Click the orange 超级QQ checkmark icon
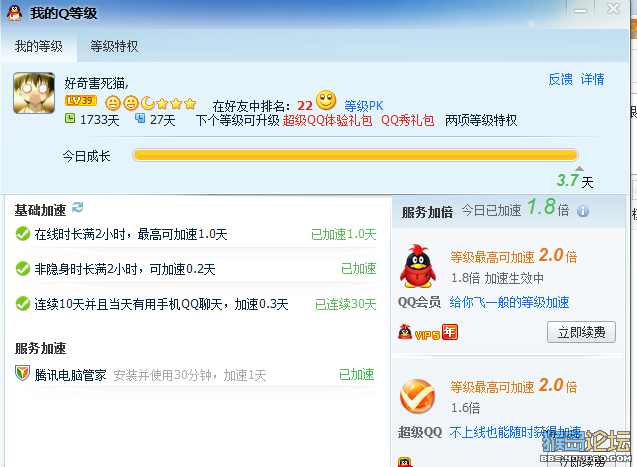637x467 pixels. point(417,396)
